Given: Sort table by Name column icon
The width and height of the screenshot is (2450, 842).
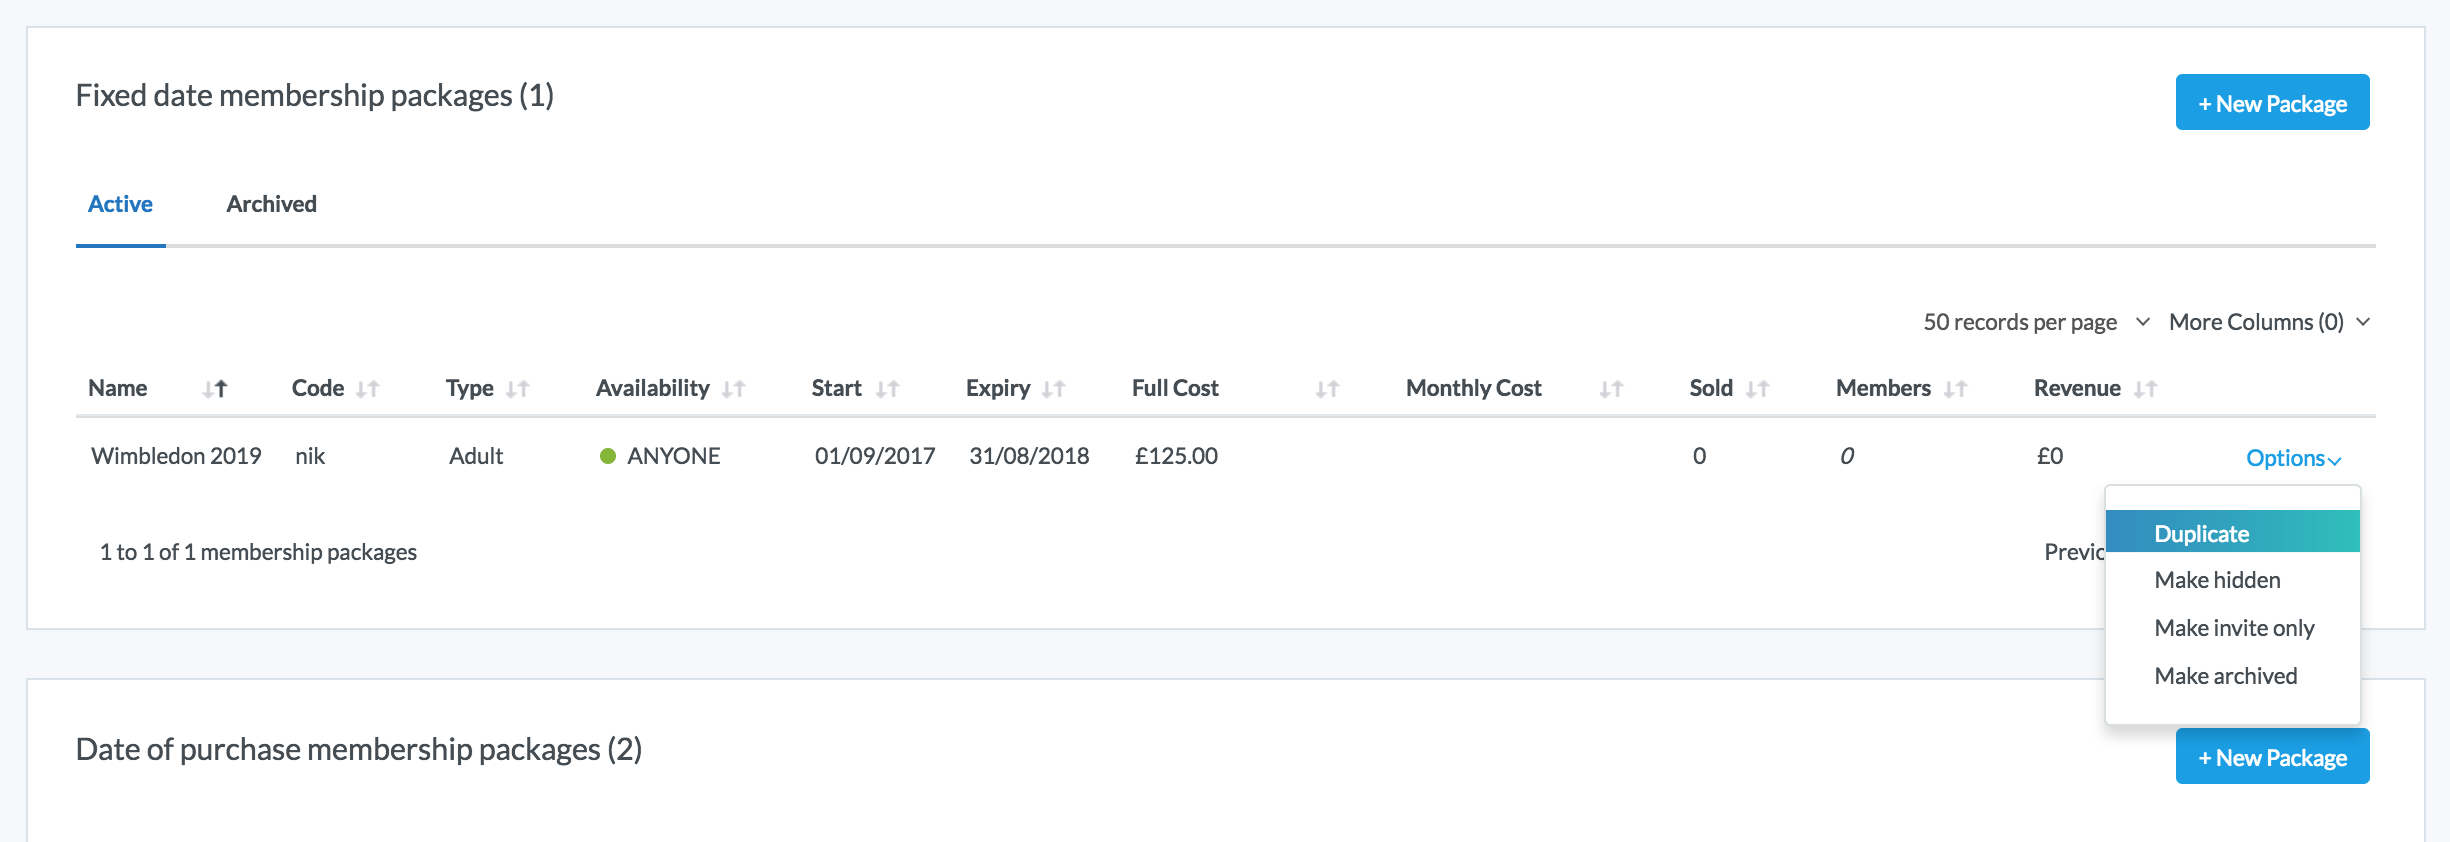Looking at the screenshot, I should click(x=215, y=389).
